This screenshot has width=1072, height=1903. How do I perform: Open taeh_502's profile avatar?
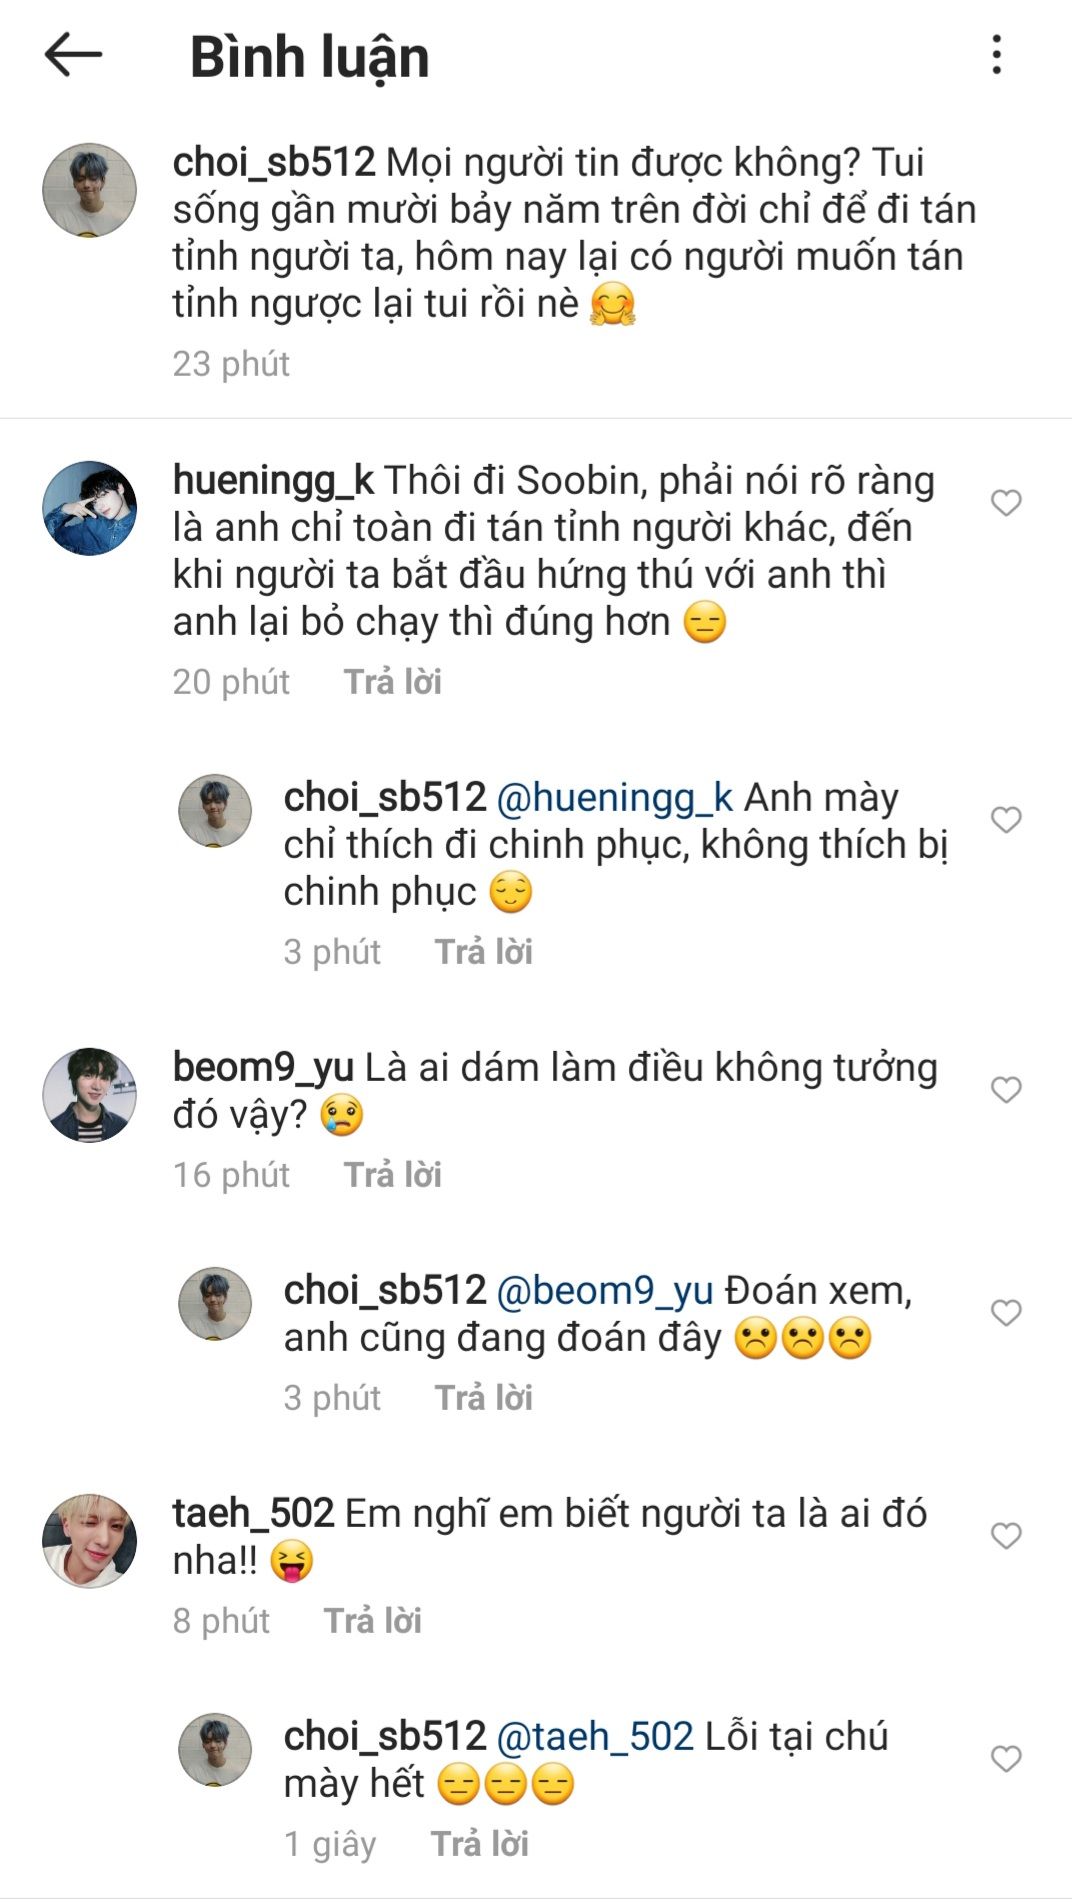click(90, 1541)
